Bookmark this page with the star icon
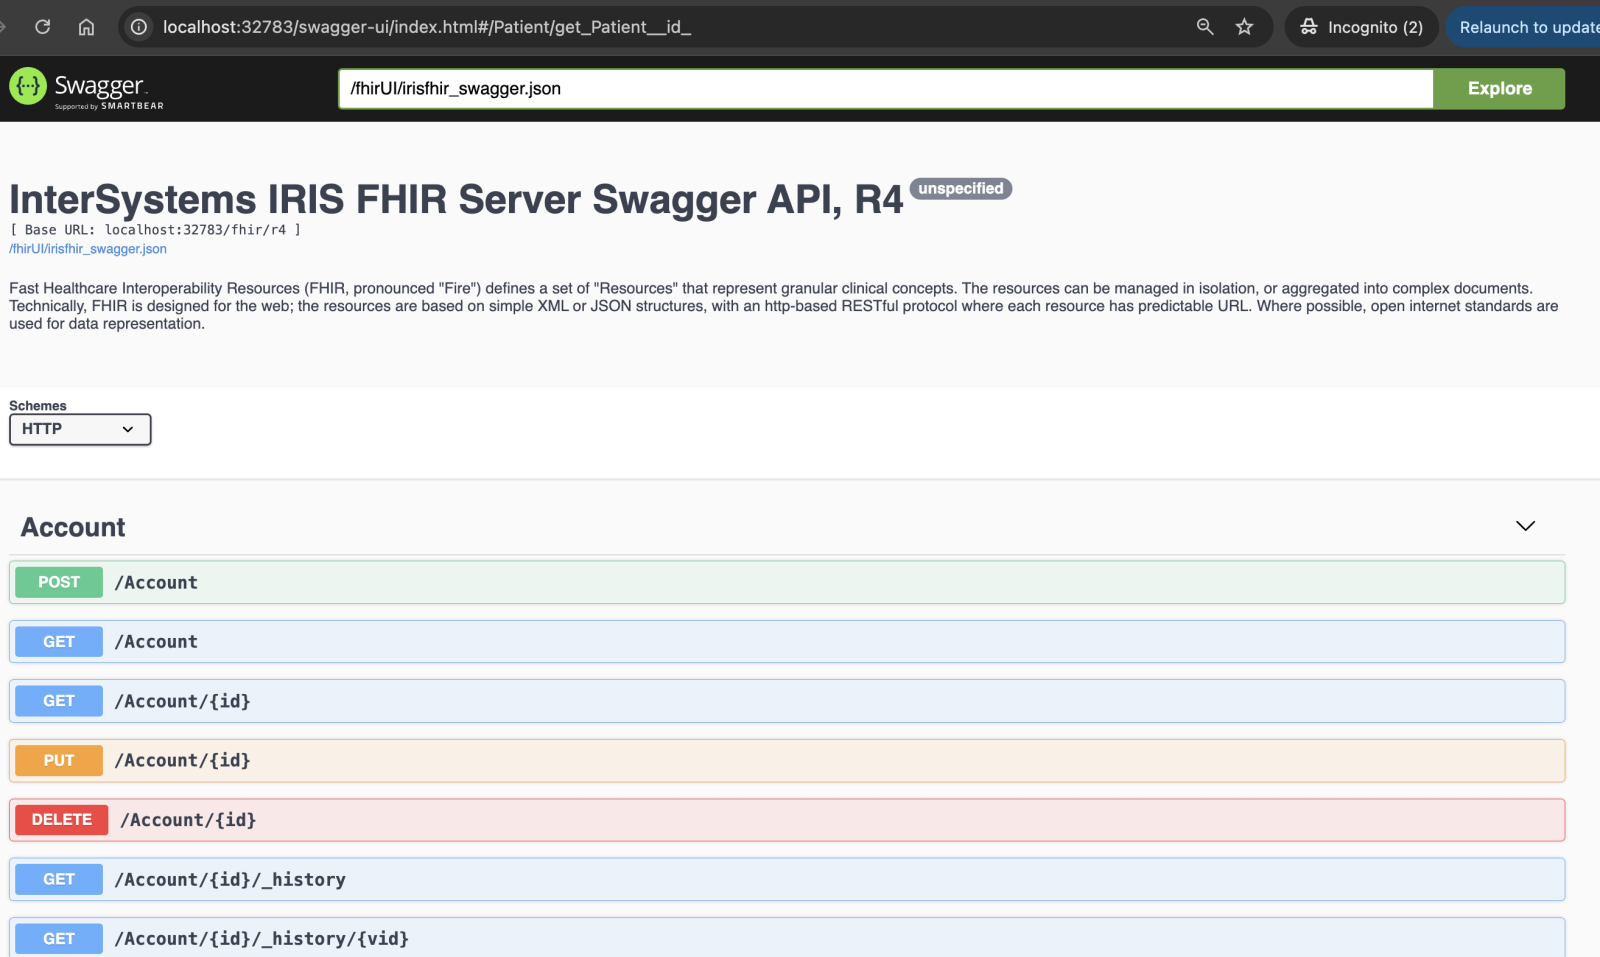 click(x=1244, y=27)
